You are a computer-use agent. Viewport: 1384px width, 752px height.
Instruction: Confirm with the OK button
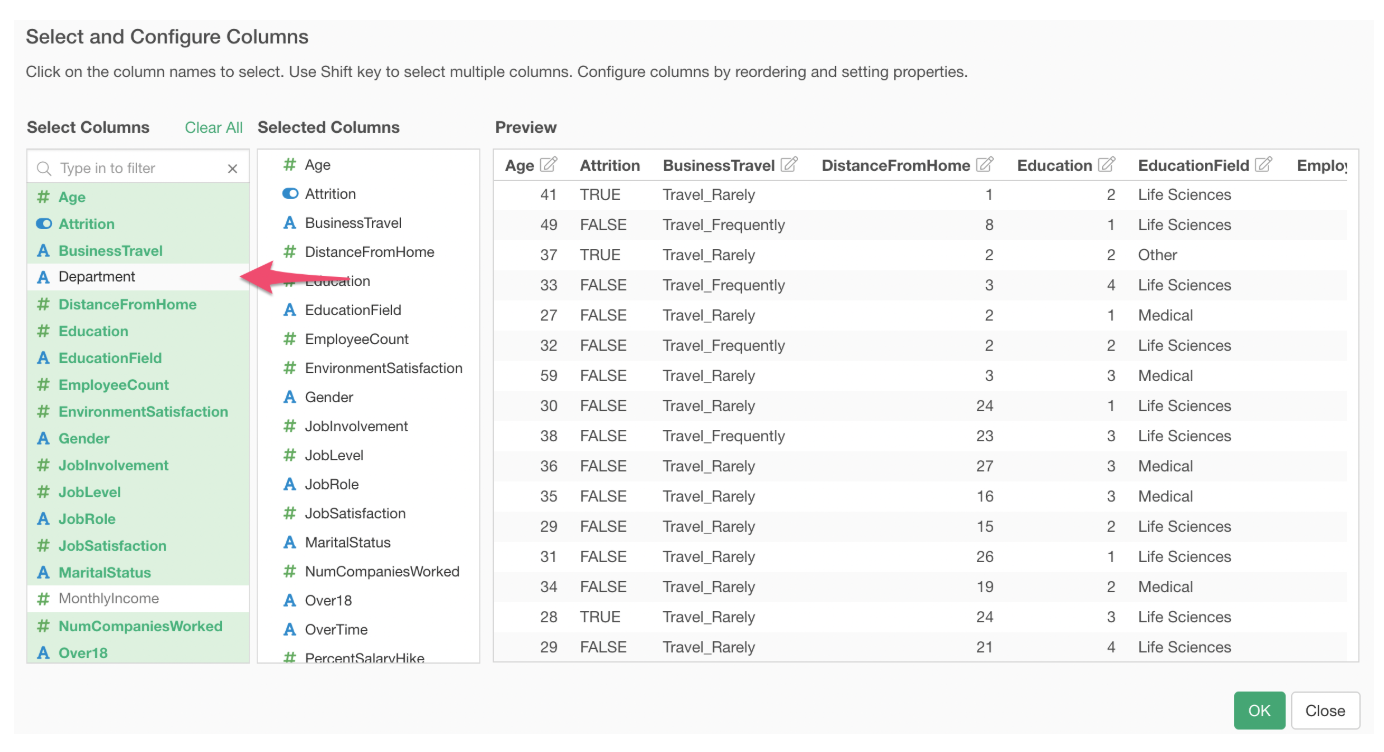click(1259, 711)
